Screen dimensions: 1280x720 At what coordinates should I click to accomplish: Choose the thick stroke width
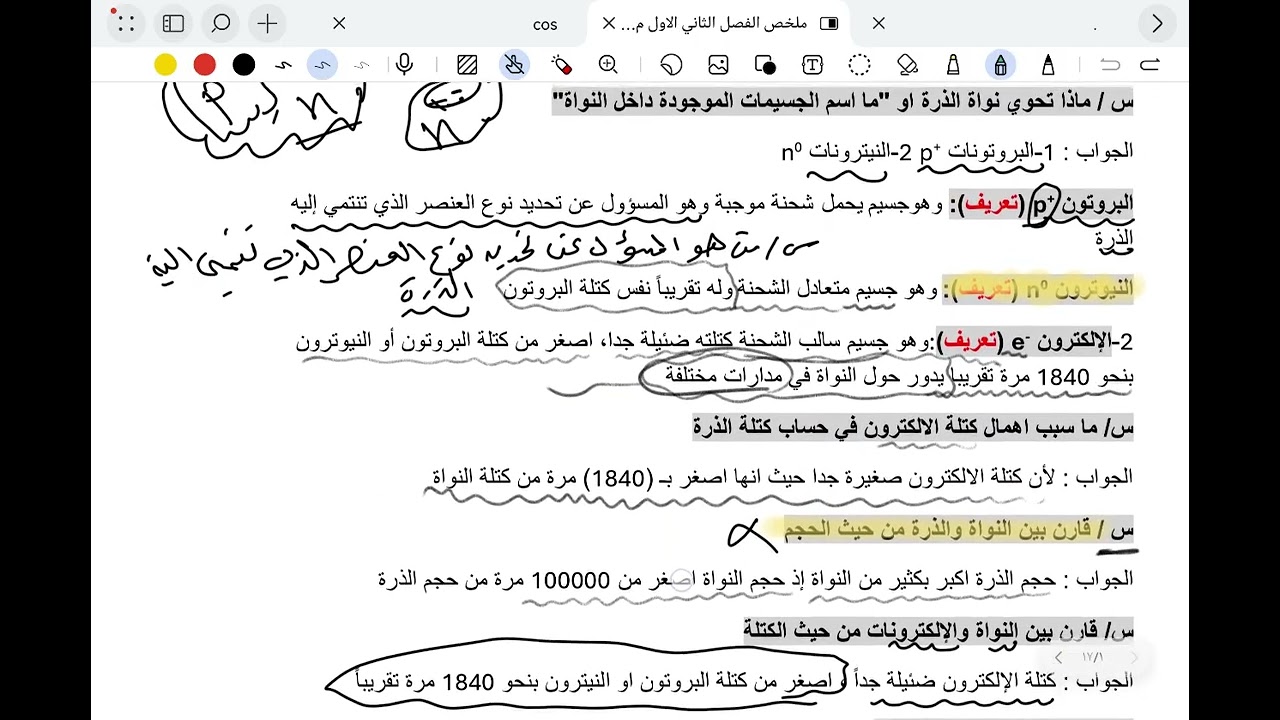coord(283,65)
